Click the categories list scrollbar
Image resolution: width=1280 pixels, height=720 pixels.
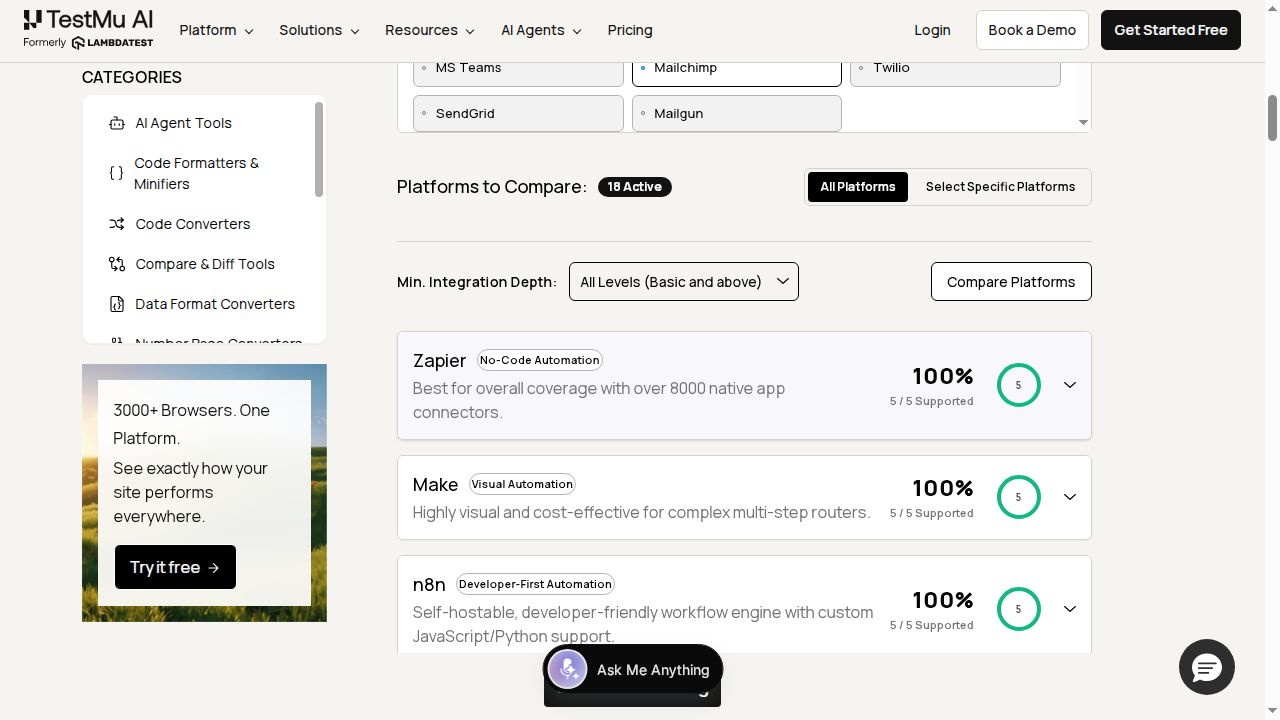tap(319, 149)
